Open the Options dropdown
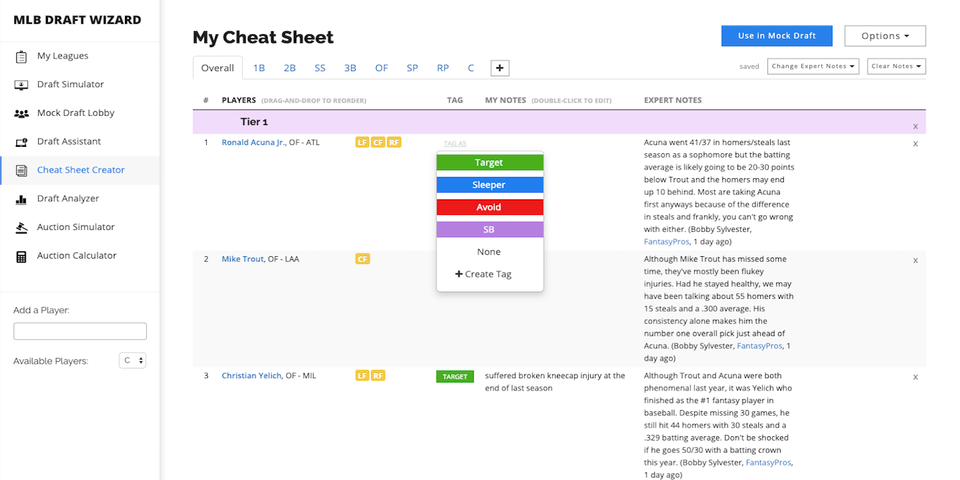The width and height of the screenshot is (960, 480). point(885,36)
